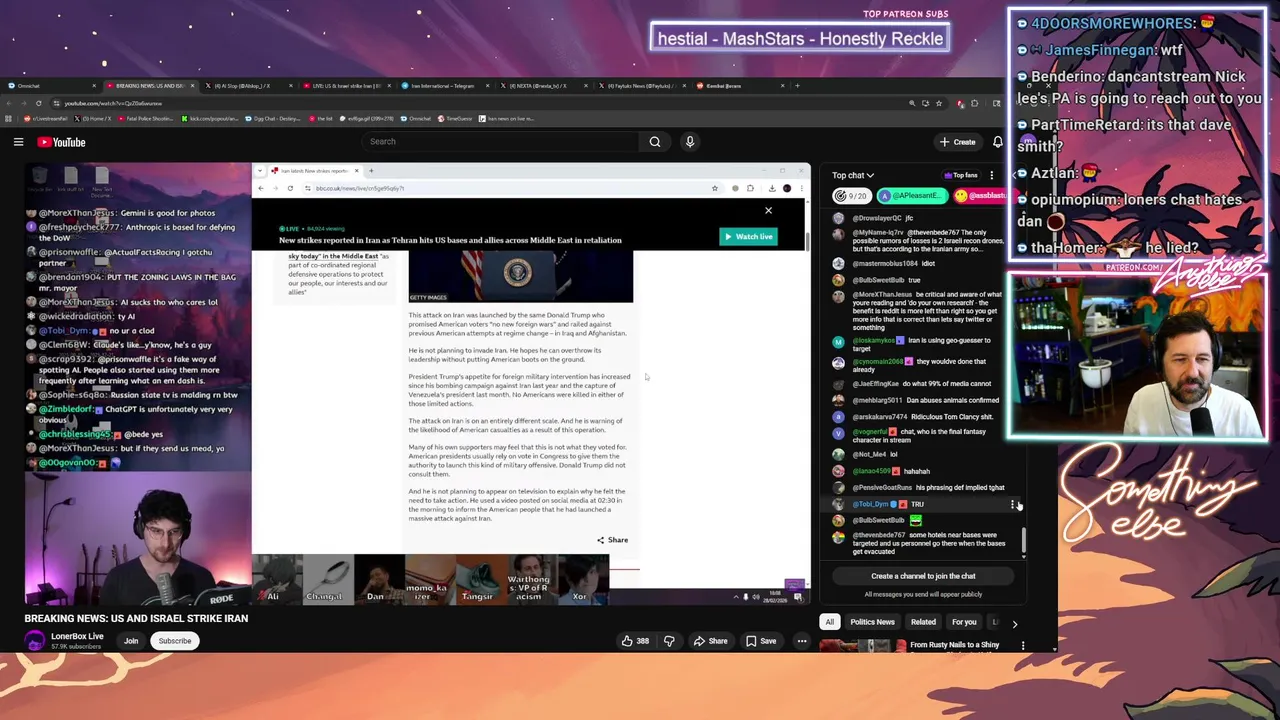Open the LonerBox Live channel avatar
Image resolution: width=1280 pixels, height=720 pixels.
[x=35, y=641]
